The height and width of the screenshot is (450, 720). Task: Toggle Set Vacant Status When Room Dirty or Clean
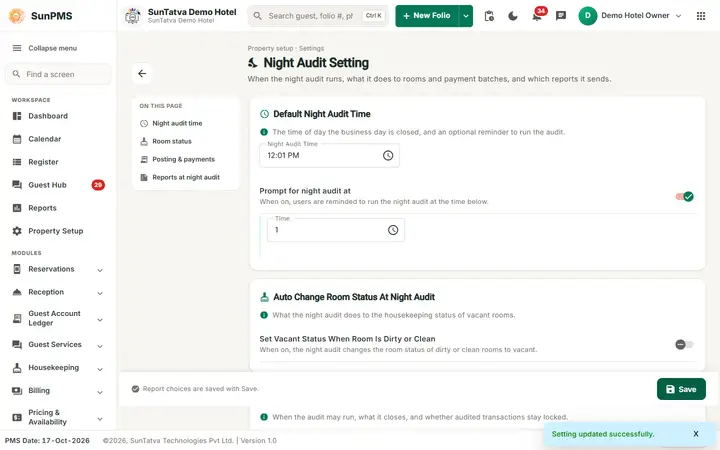(x=684, y=344)
